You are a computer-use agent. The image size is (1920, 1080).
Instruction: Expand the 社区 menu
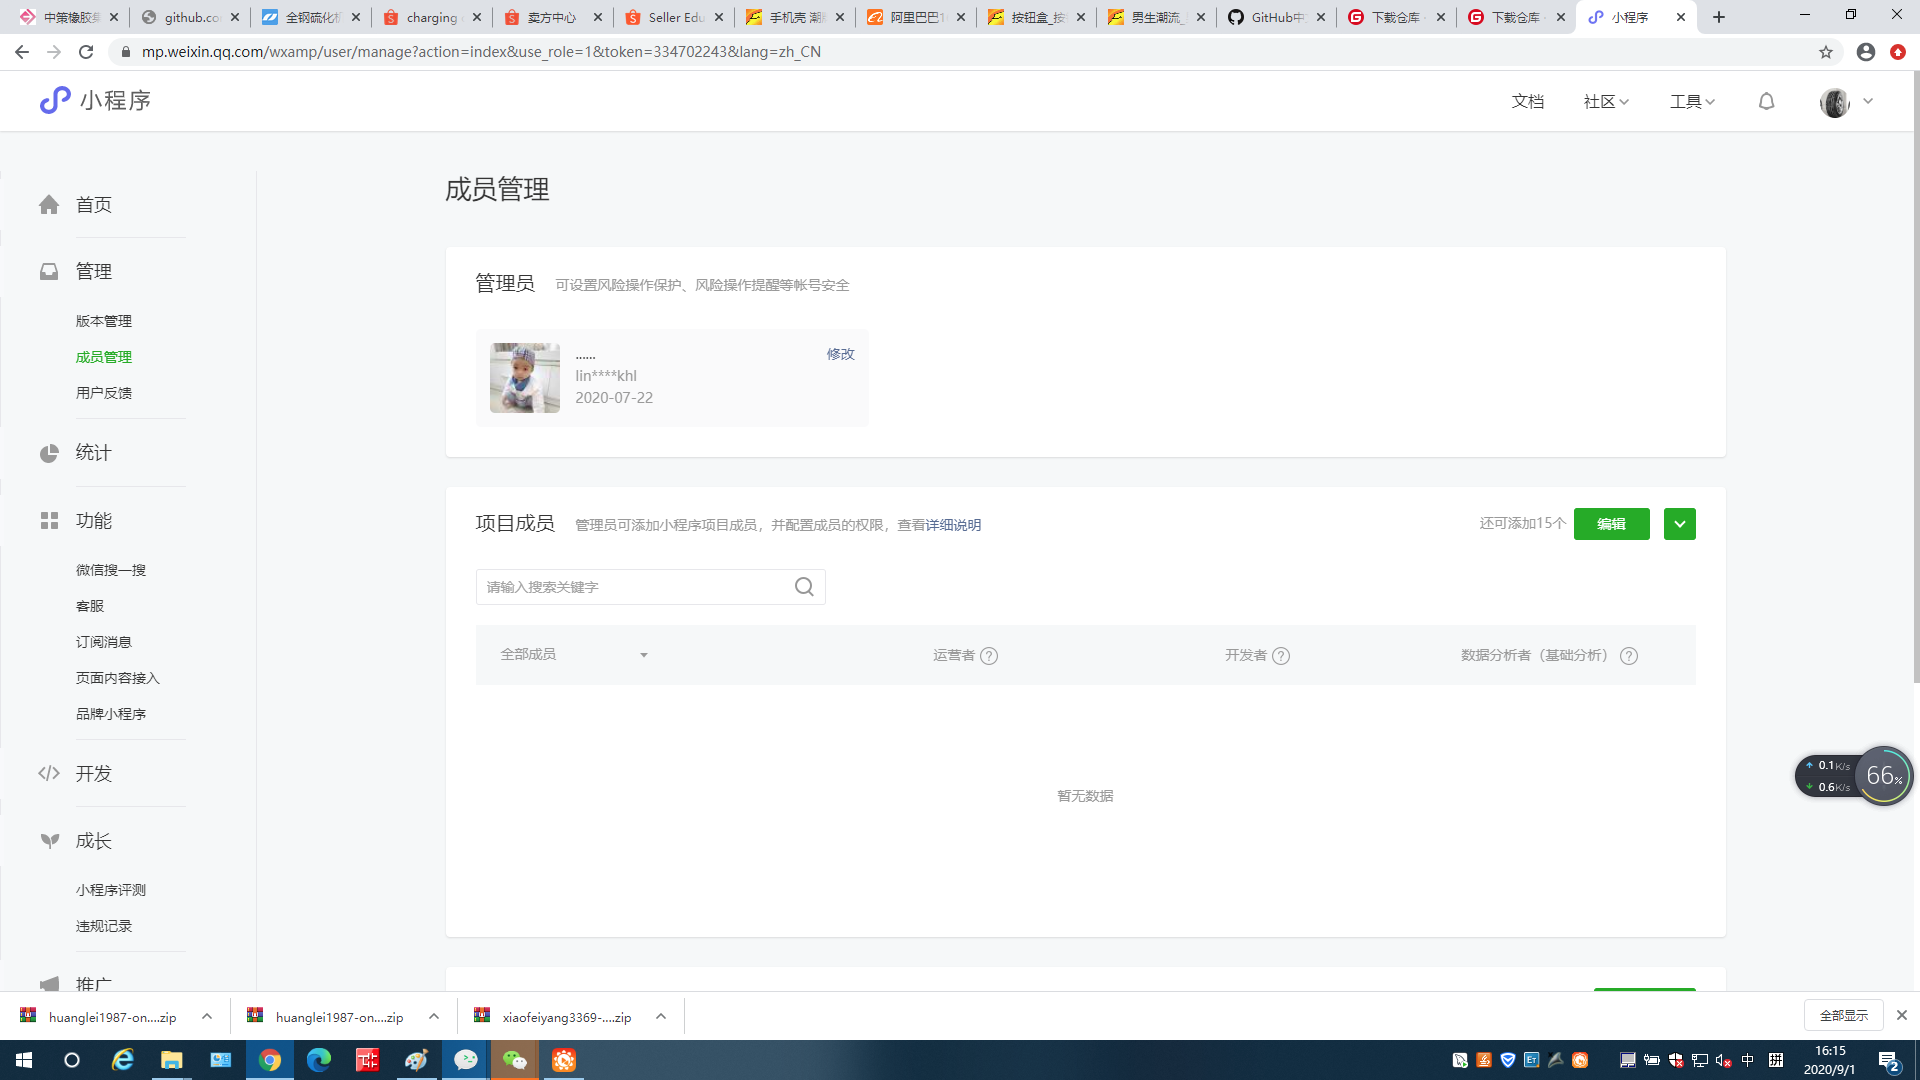point(1606,101)
